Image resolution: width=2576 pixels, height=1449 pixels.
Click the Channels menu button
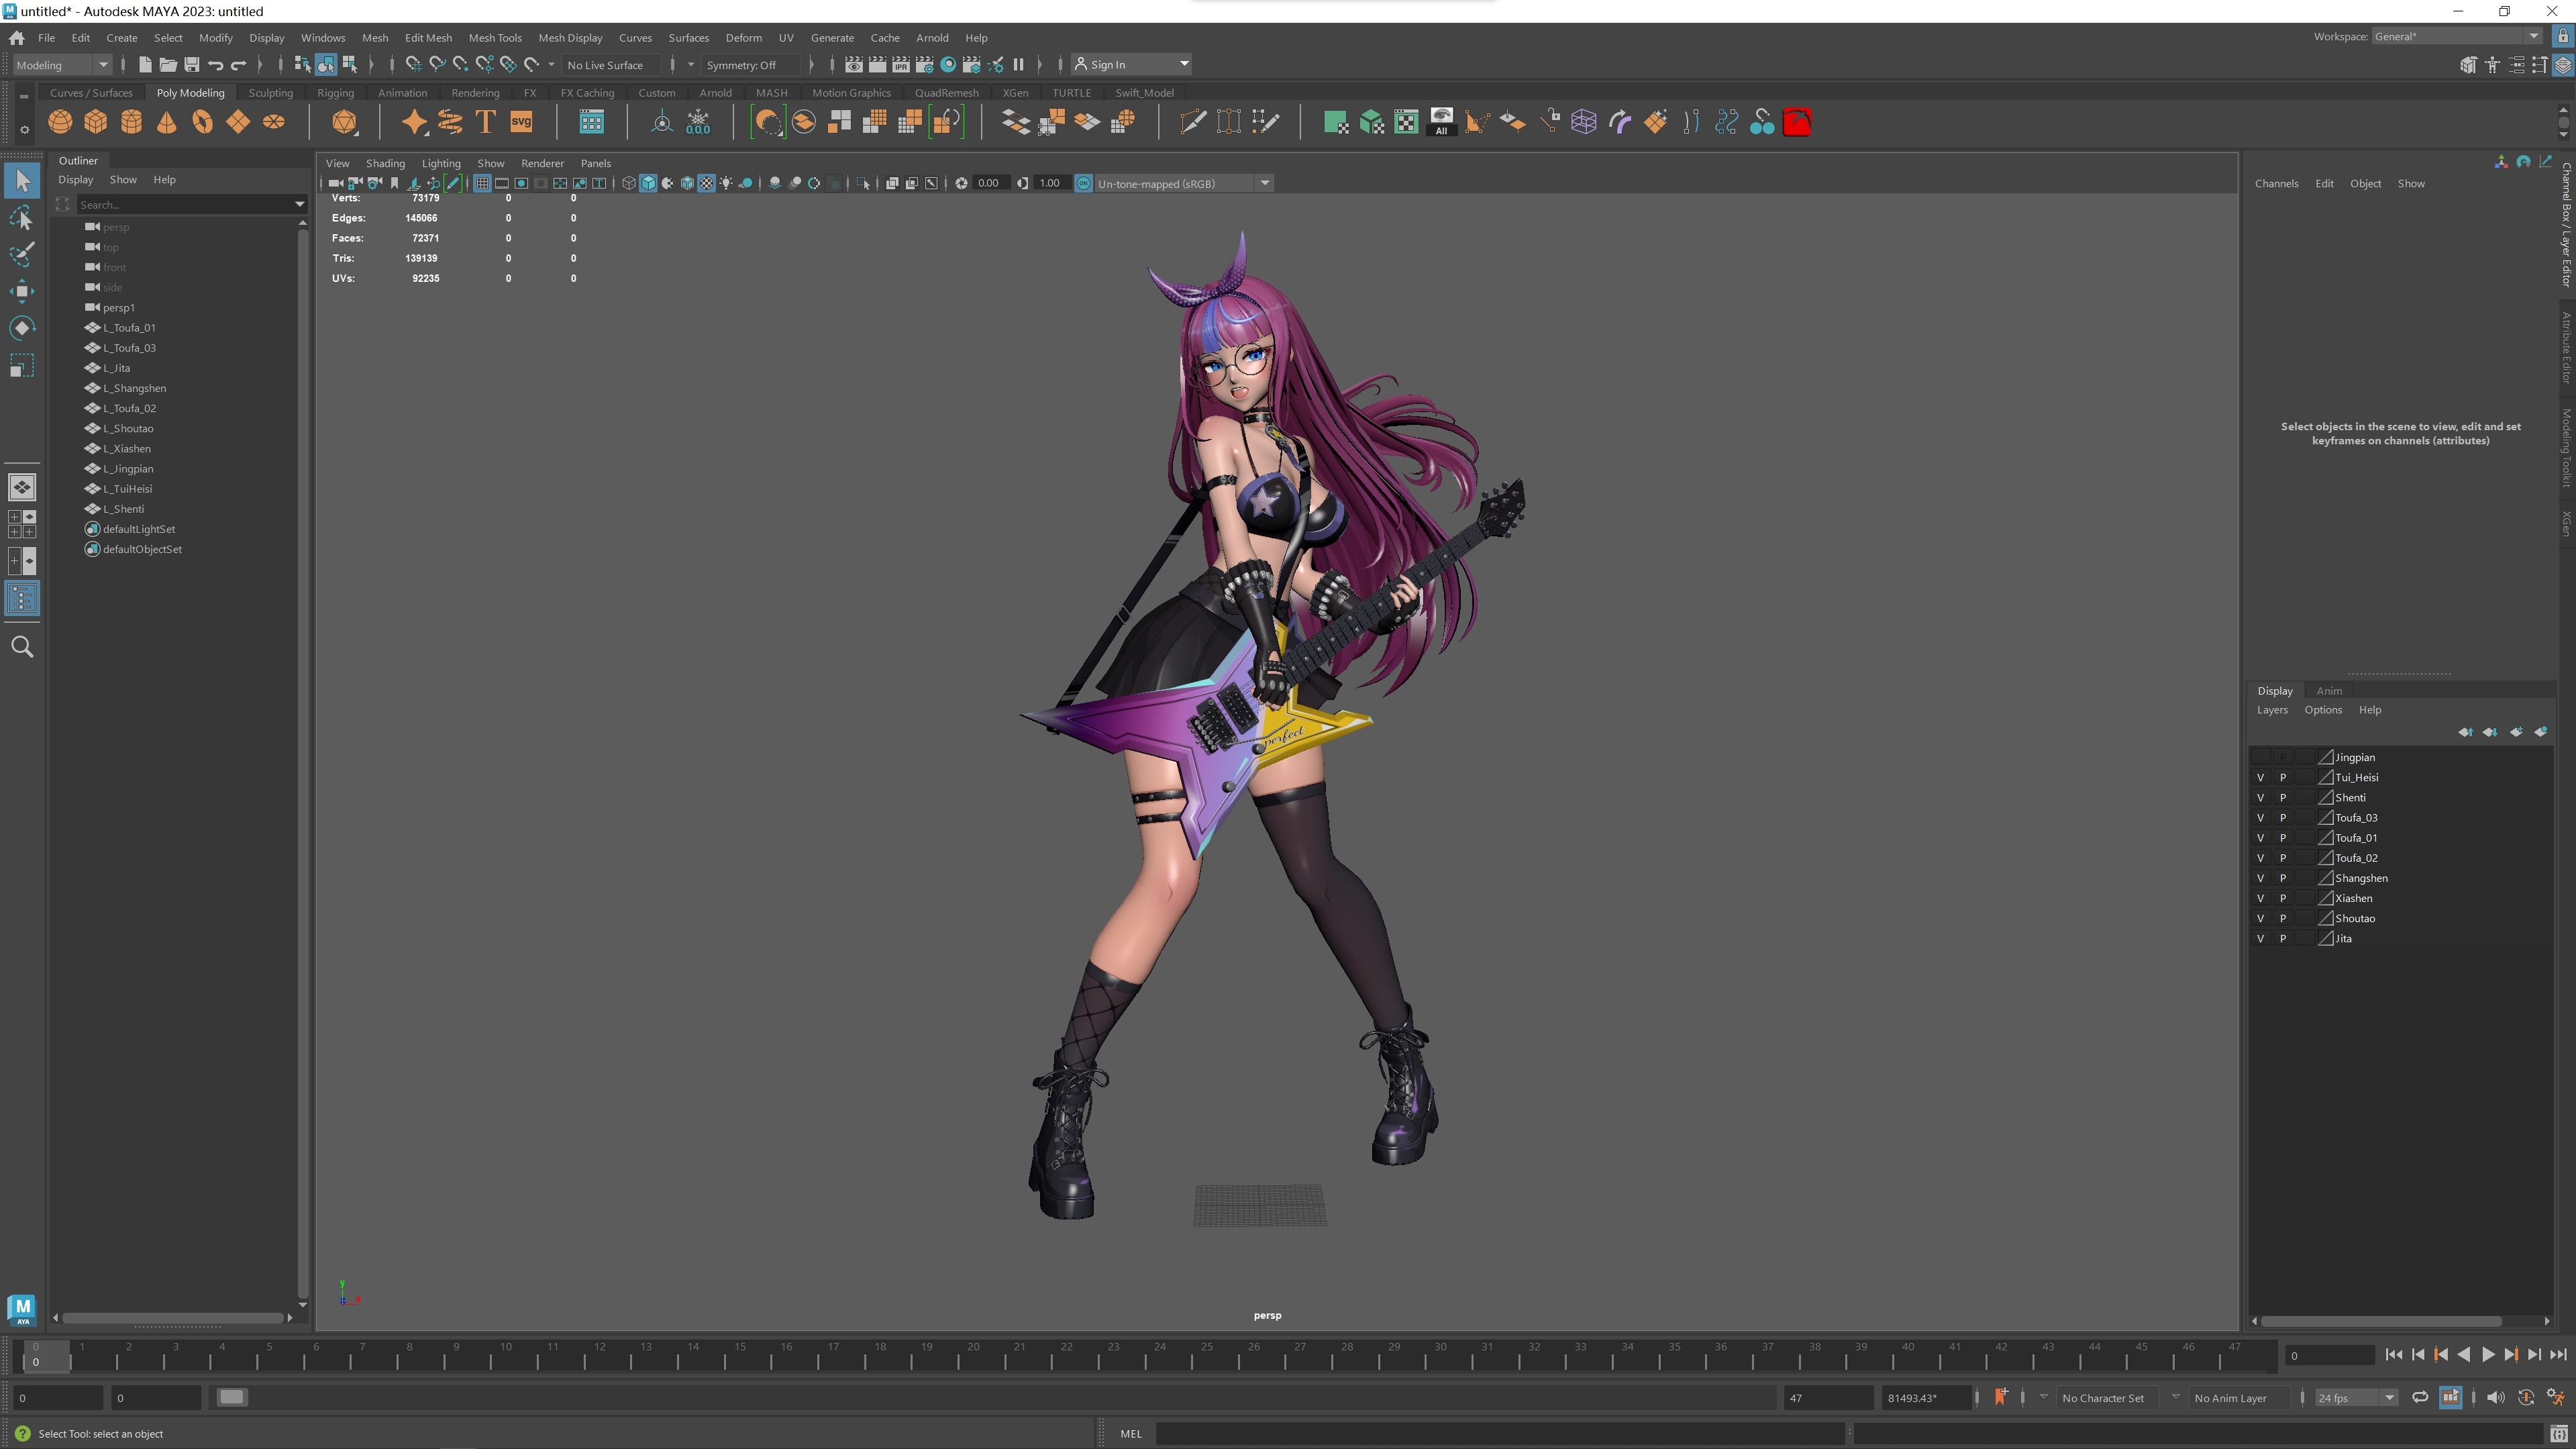coord(2276,183)
